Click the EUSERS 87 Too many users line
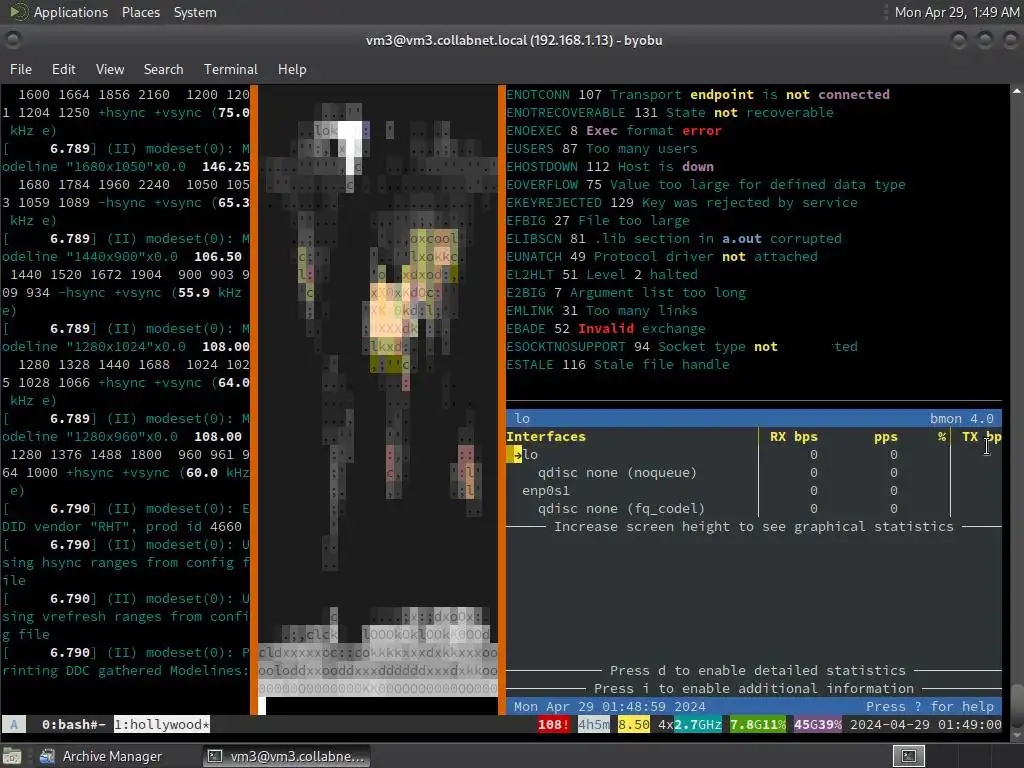Image resolution: width=1024 pixels, height=768 pixels. click(x=601, y=149)
